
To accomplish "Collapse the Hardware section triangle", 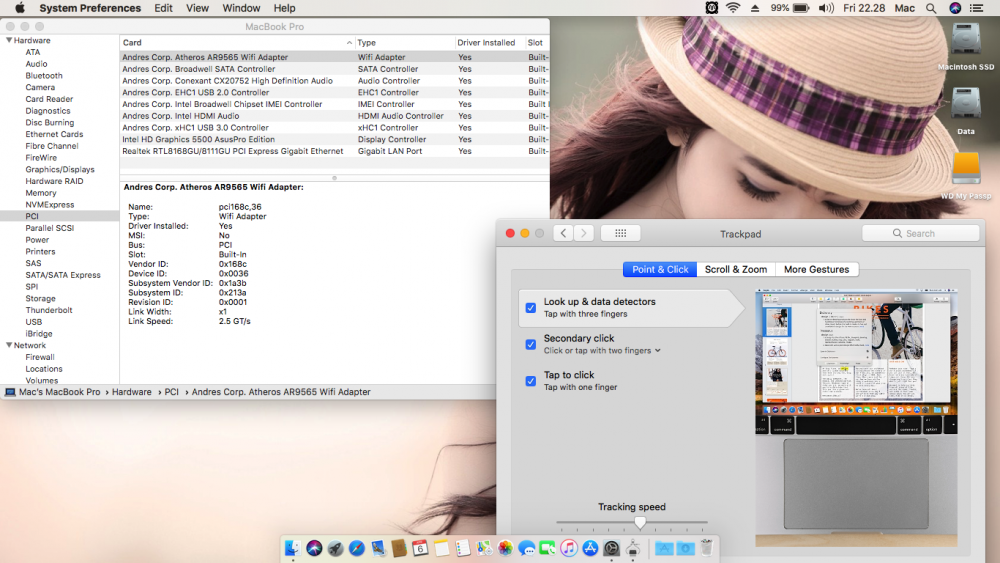I will (x=9, y=40).
